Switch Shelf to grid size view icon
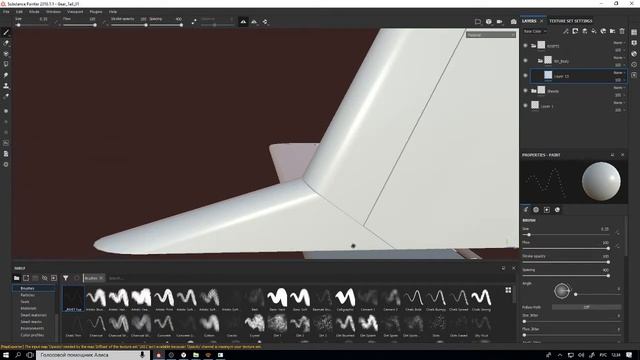 pyautogui.click(x=508, y=290)
